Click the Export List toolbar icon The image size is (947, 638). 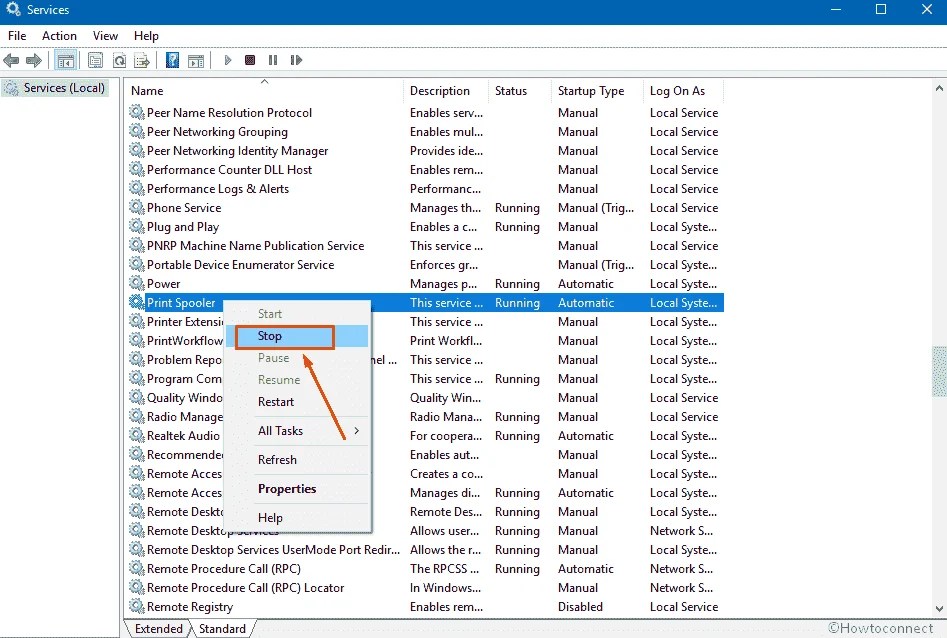point(143,60)
